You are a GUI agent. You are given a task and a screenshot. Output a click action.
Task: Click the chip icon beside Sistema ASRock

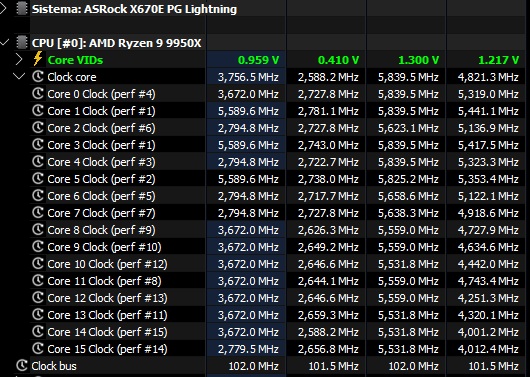[22, 8]
